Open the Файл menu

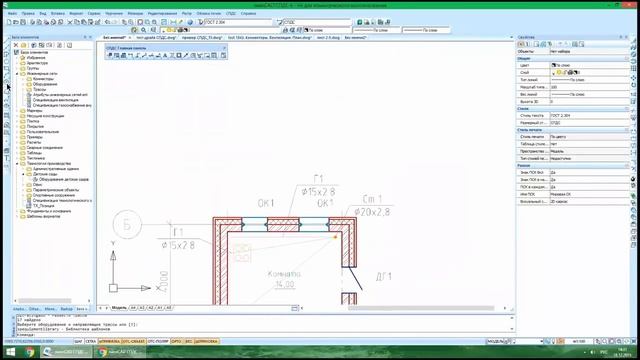(12, 13)
